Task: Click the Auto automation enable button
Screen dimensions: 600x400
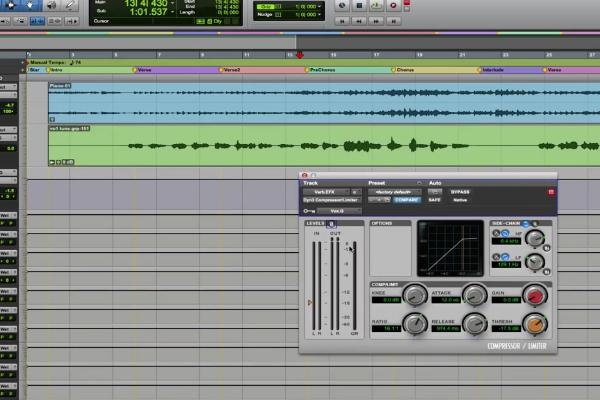Action: pyautogui.click(x=434, y=191)
